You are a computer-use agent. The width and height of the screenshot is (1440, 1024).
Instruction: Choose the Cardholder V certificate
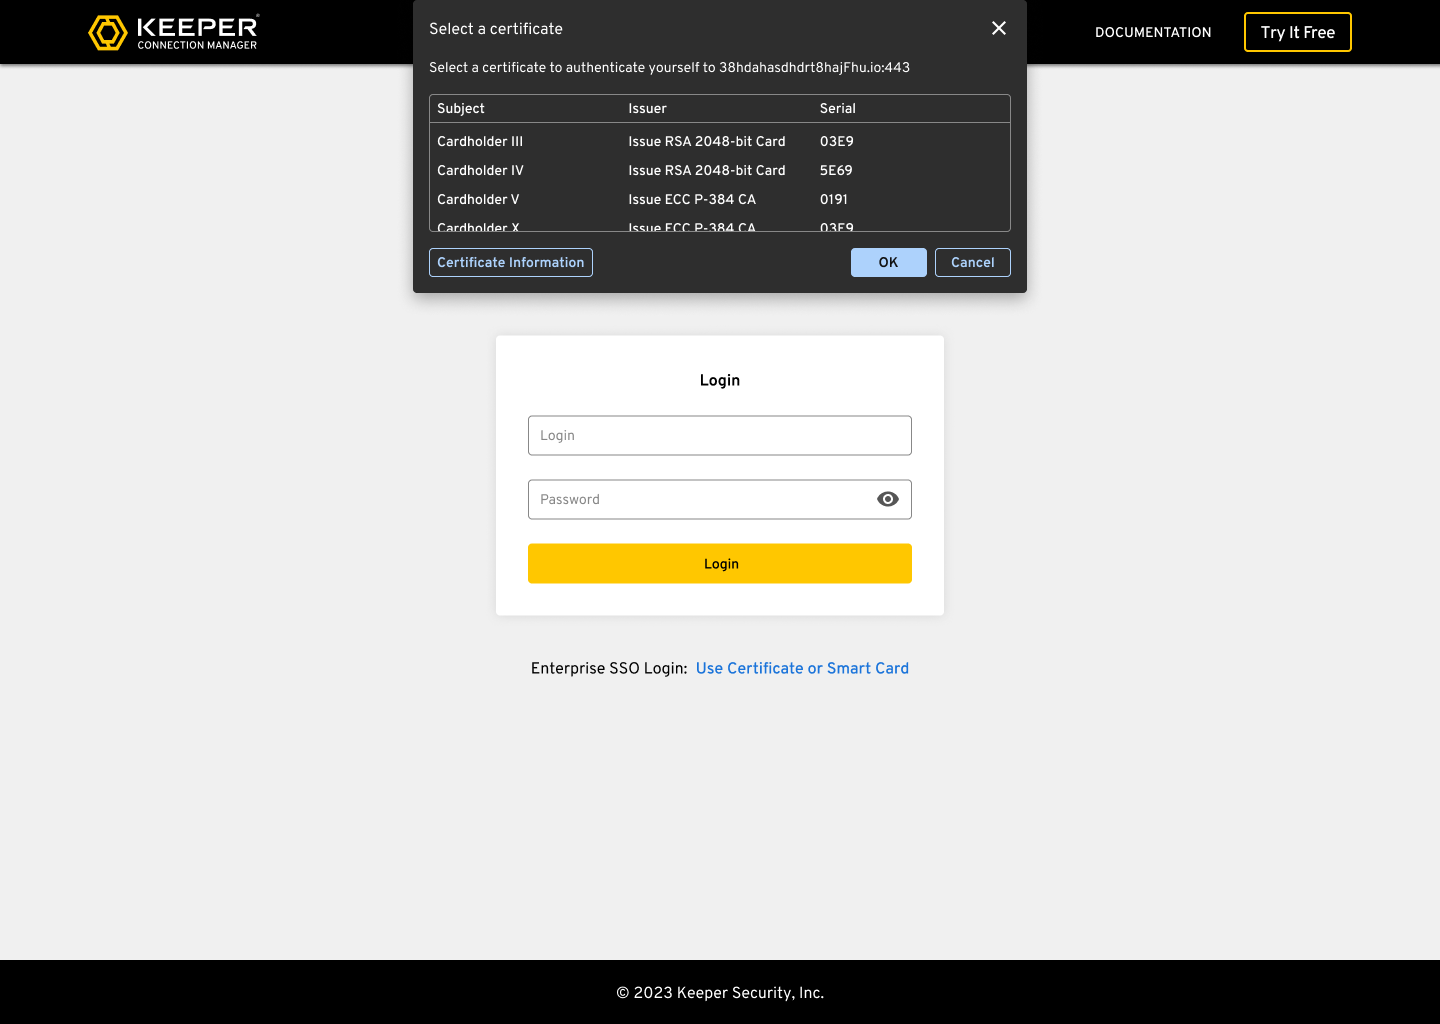(x=478, y=199)
